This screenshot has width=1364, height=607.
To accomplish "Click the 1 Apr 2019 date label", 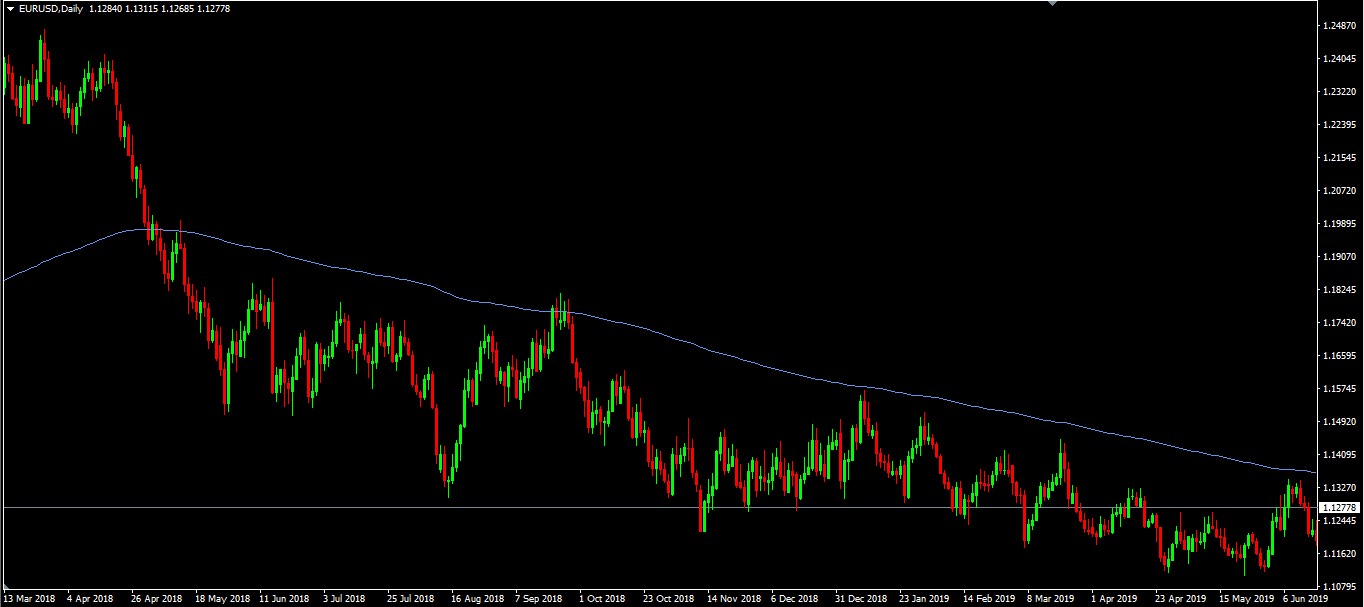I will [1115, 599].
